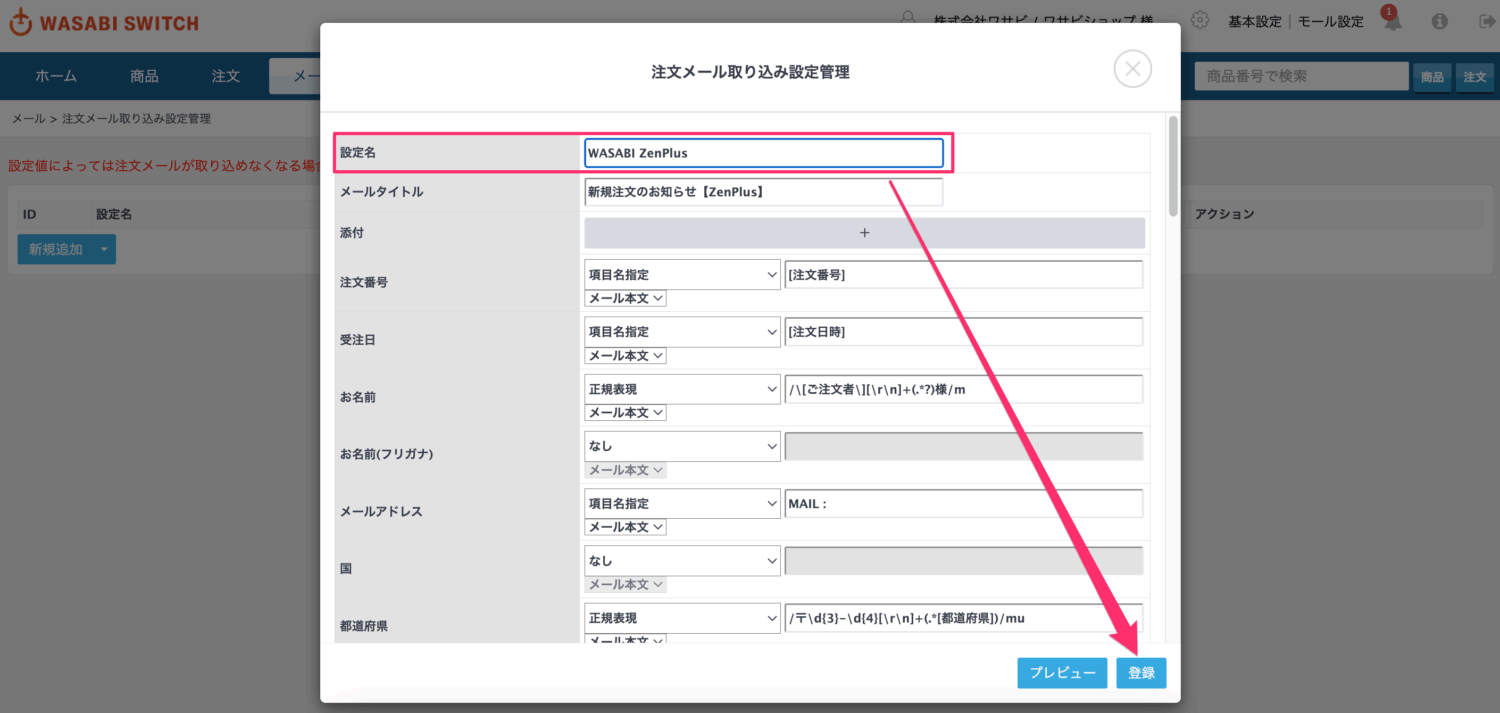The image size is (1500, 713).
Task: Click the 注文番号 row label
Action: tap(364, 283)
